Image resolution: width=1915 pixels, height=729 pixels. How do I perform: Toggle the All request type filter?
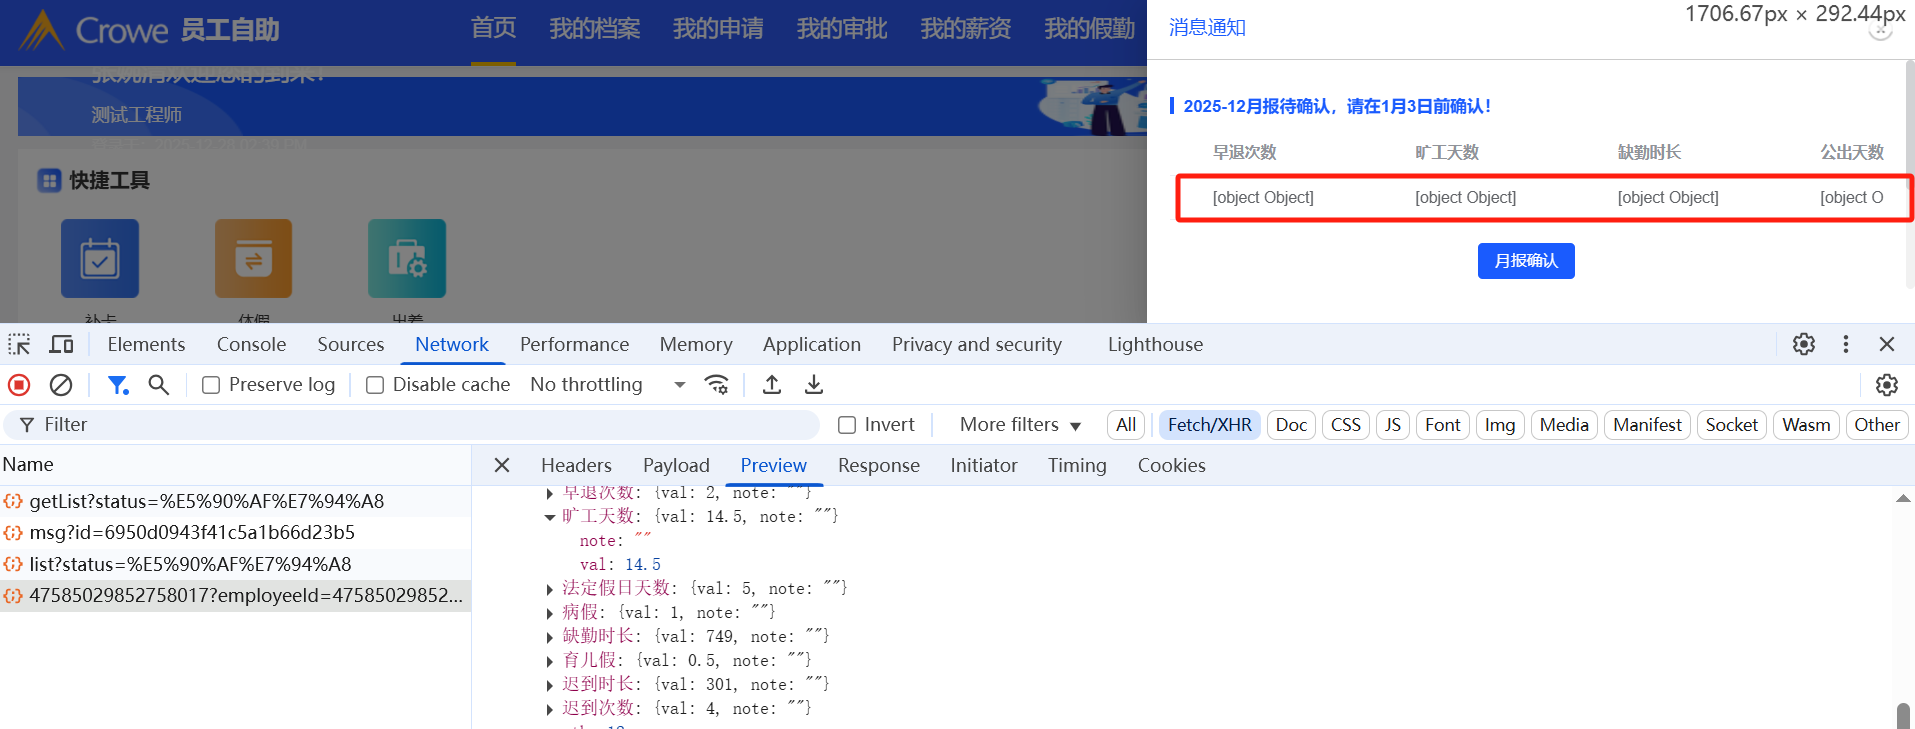(1126, 425)
